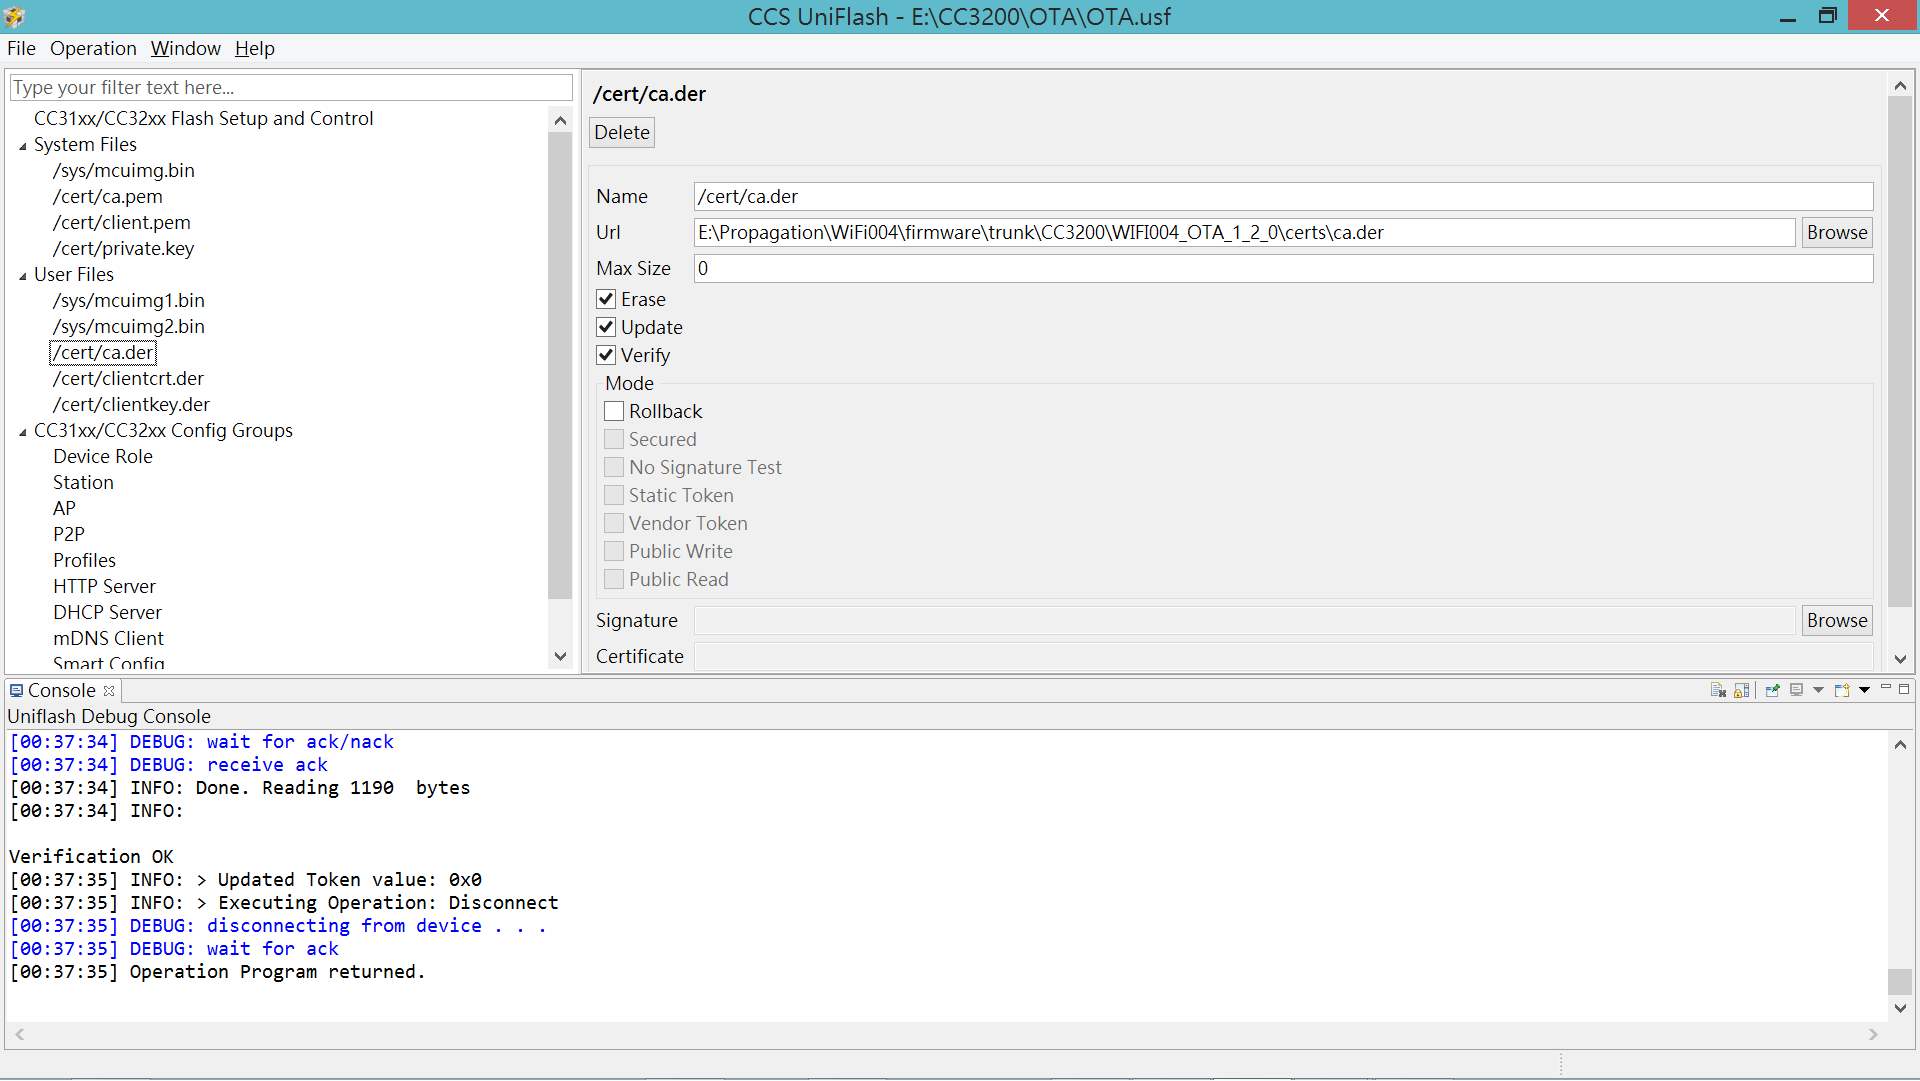
Task: Click into the Url input field
Action: [1244, 232]
